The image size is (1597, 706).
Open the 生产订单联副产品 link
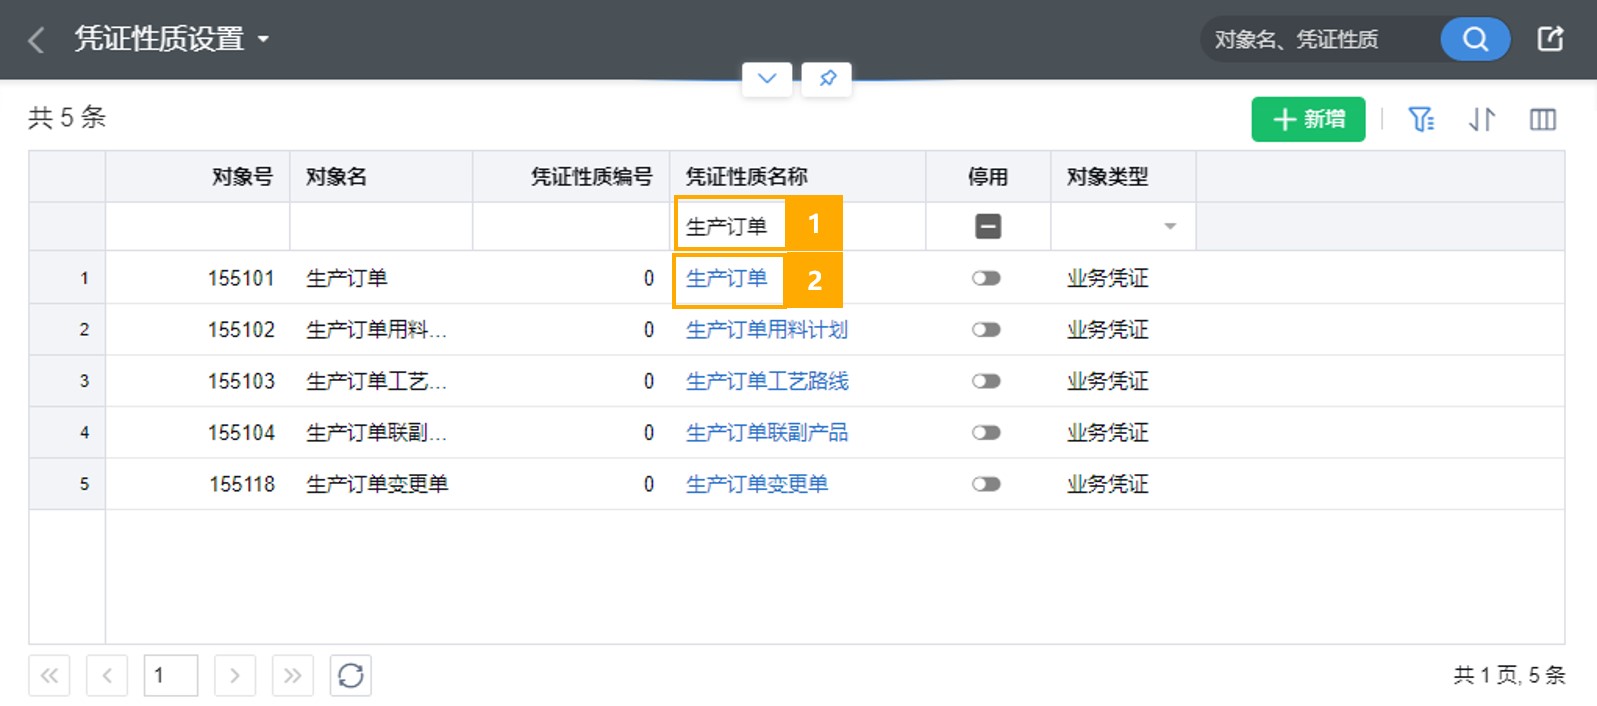[x=767, y=433]
